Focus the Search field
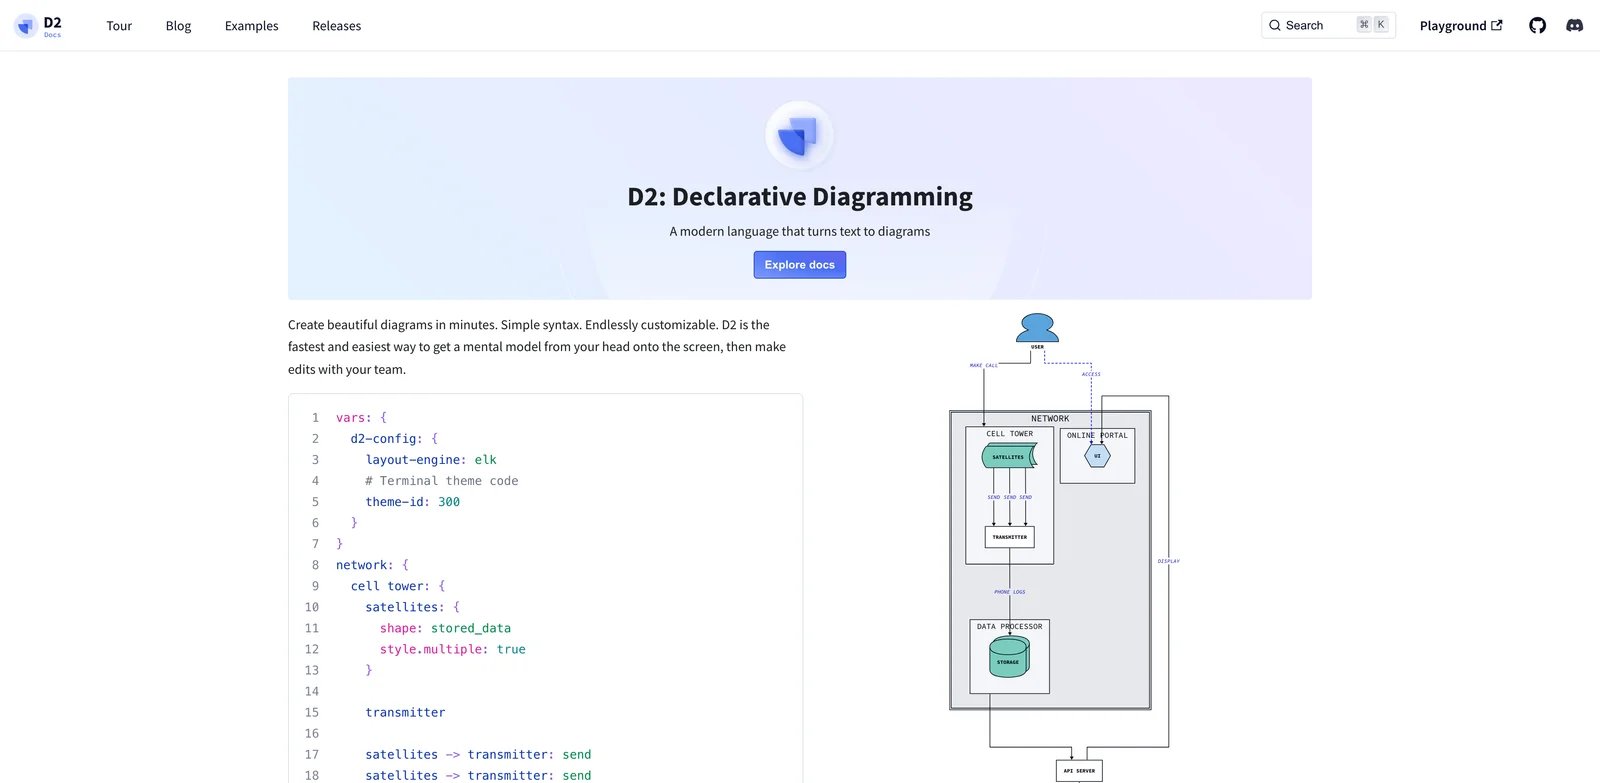Viewport: 1600px width, 783px height. point(1328,25)
